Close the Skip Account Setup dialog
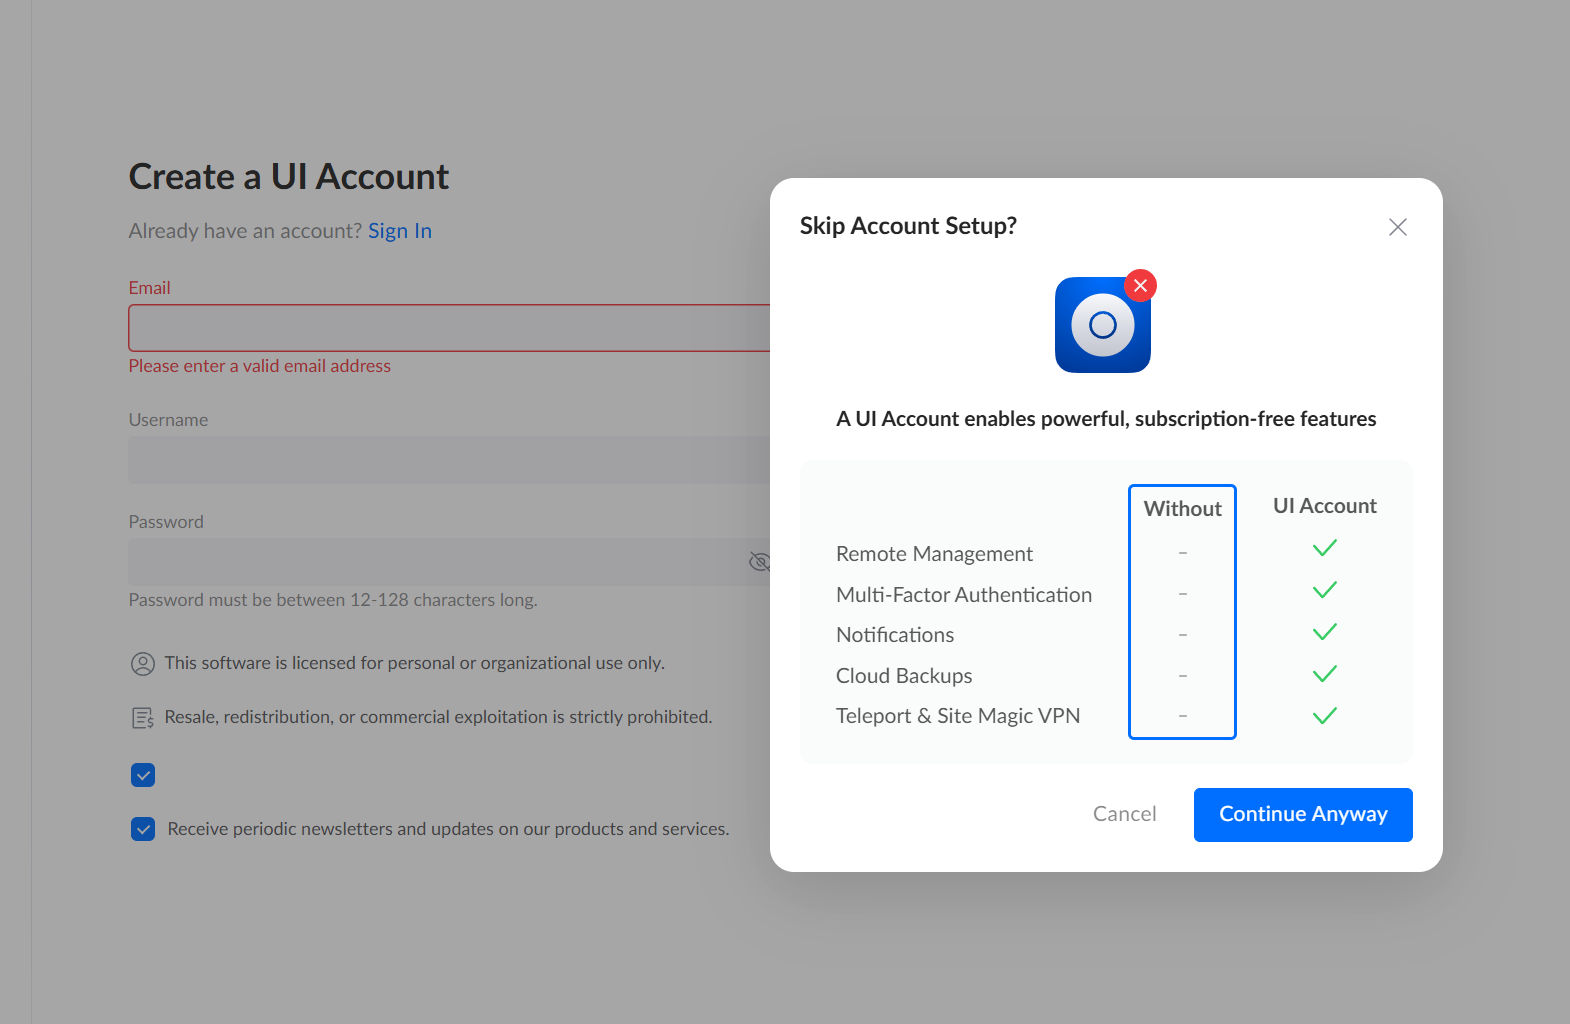1570x1024 pixels. (1398, 227)
